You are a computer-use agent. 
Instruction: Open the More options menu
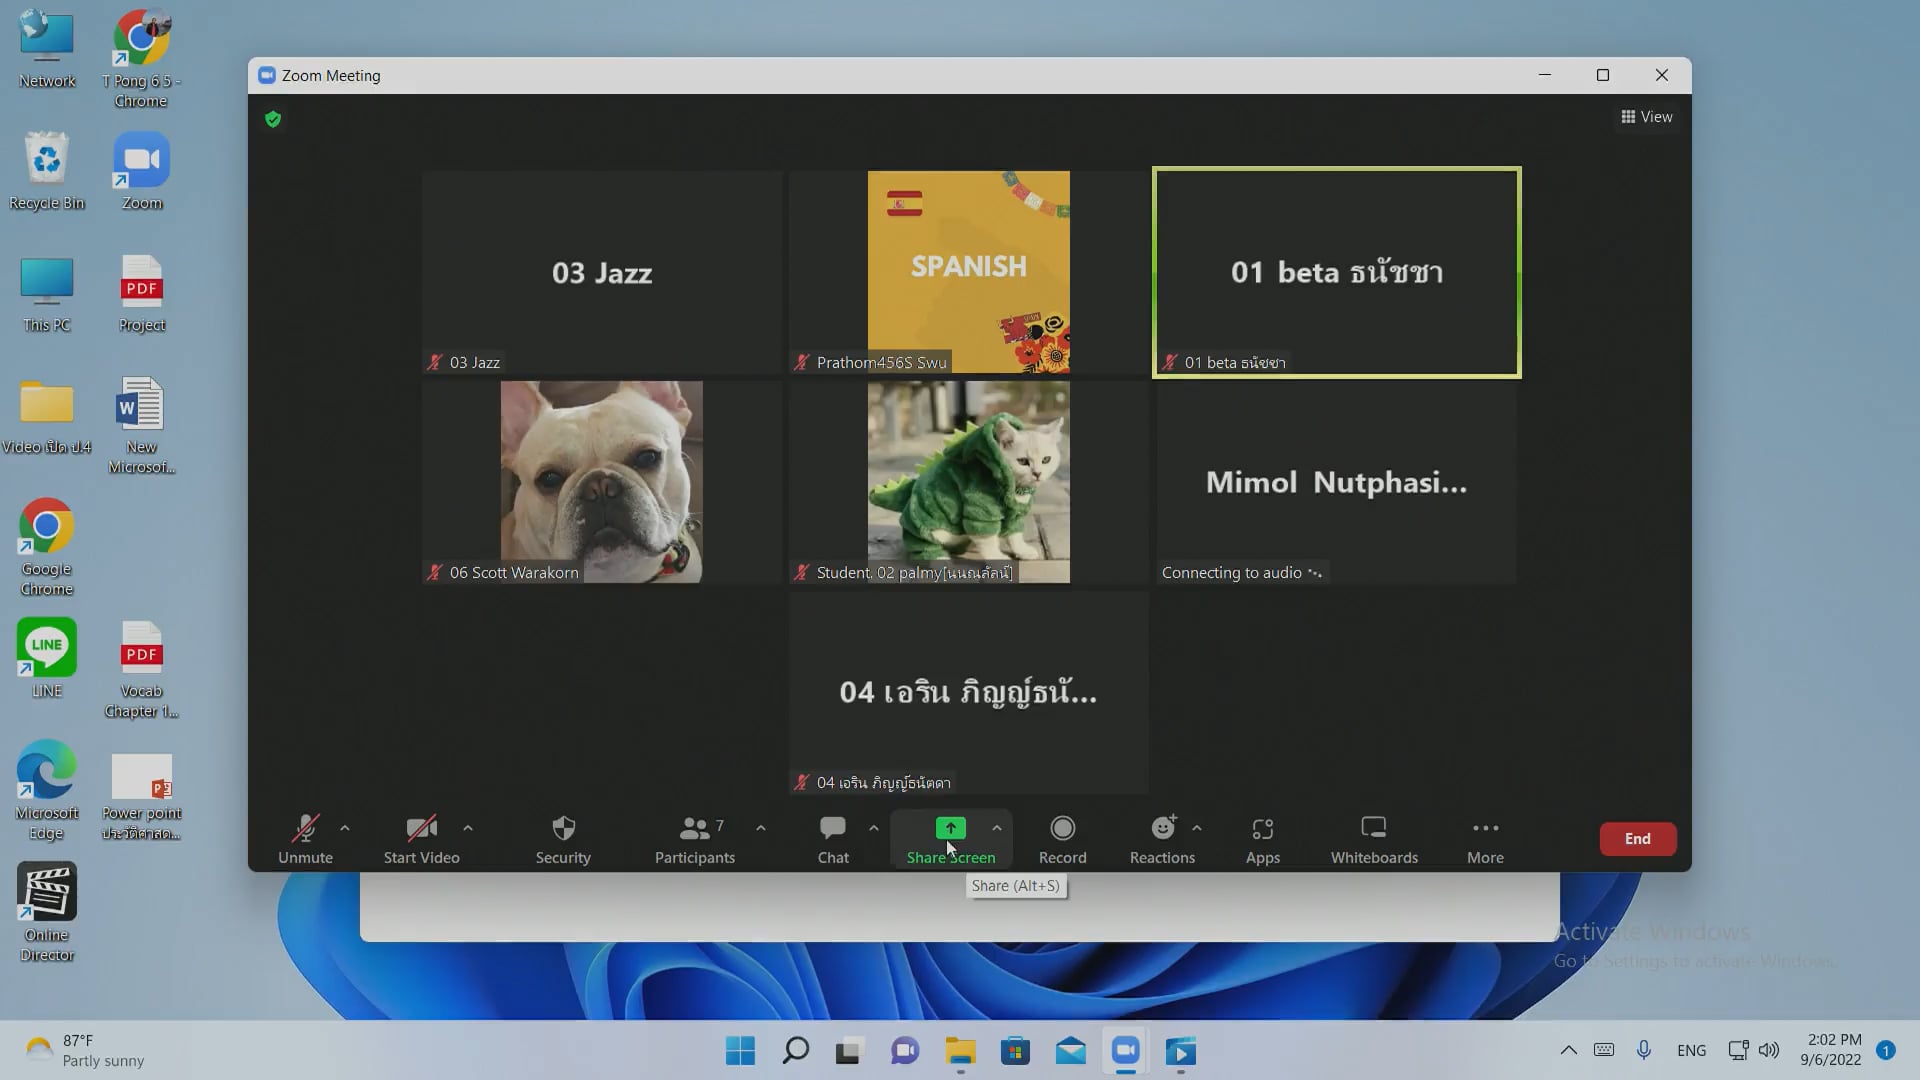(x=1485, y=839)
